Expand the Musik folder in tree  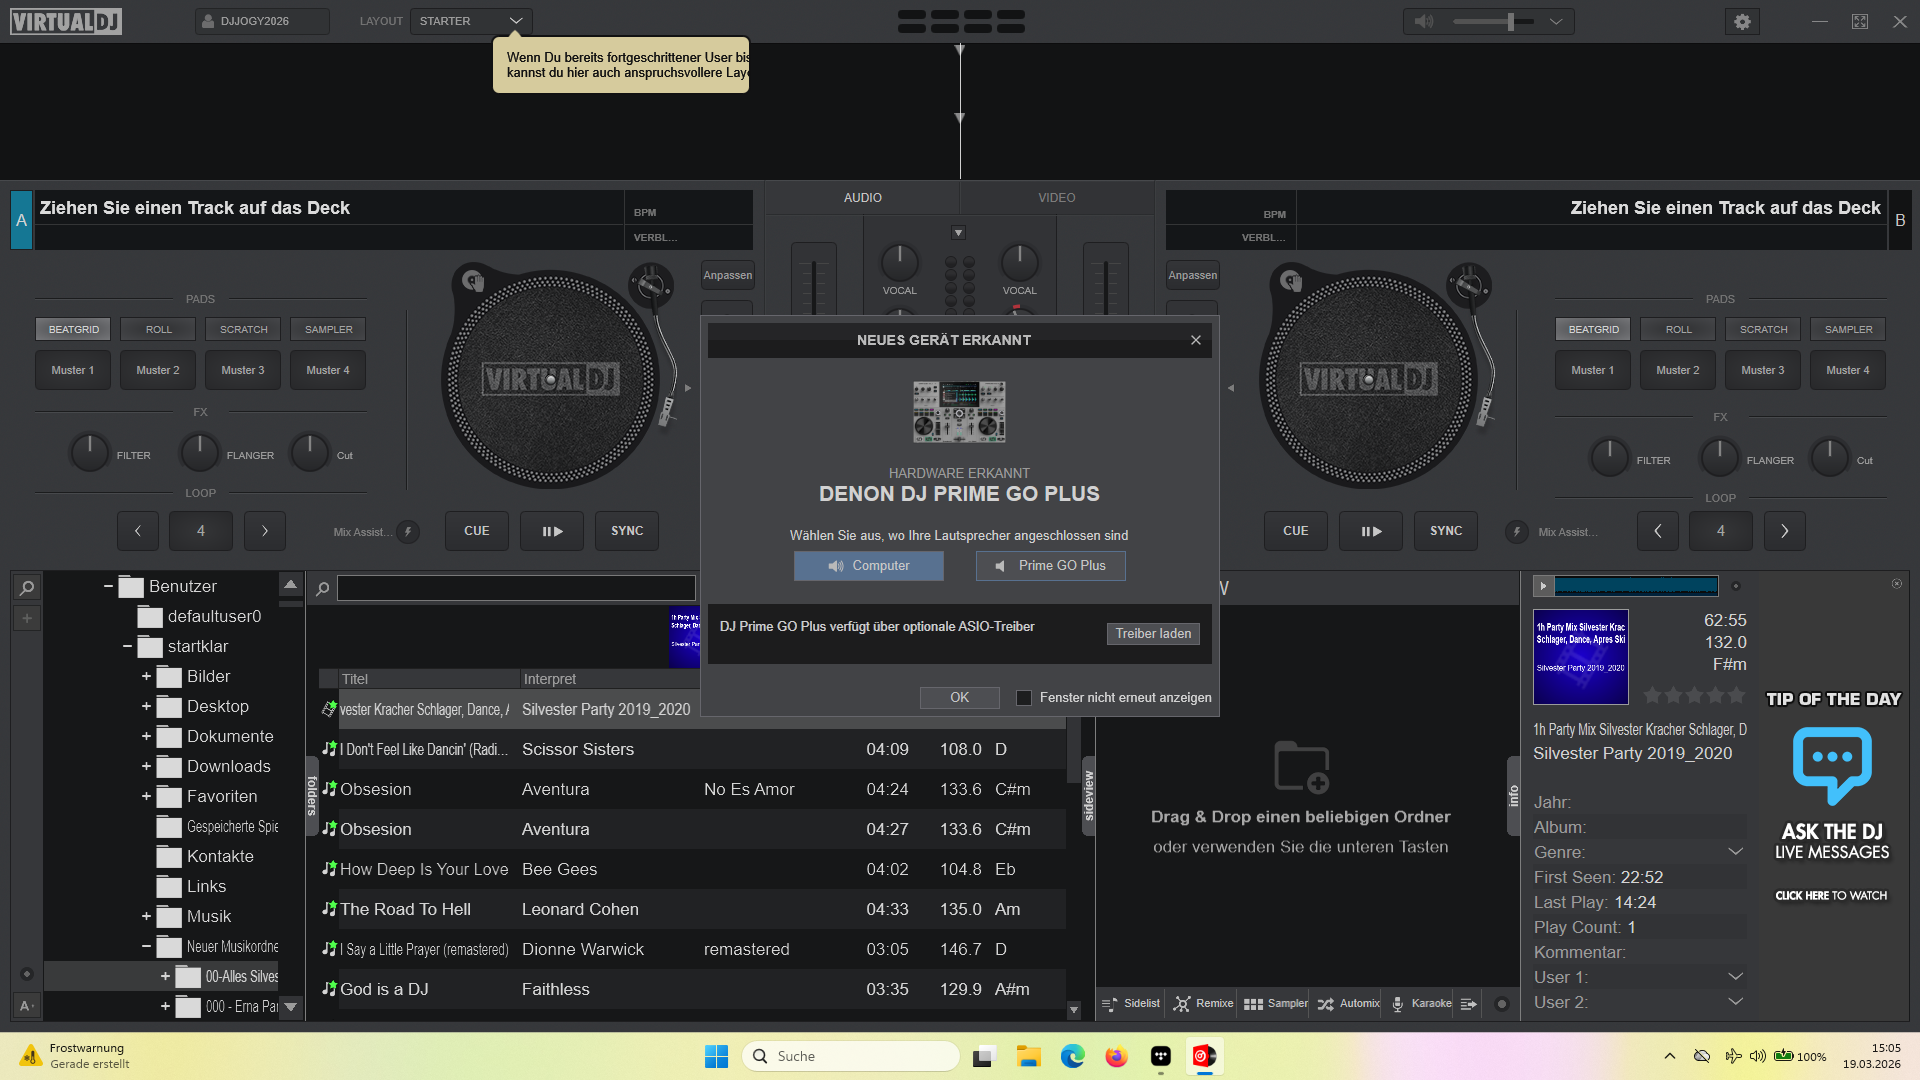click(x=146, y=916)
